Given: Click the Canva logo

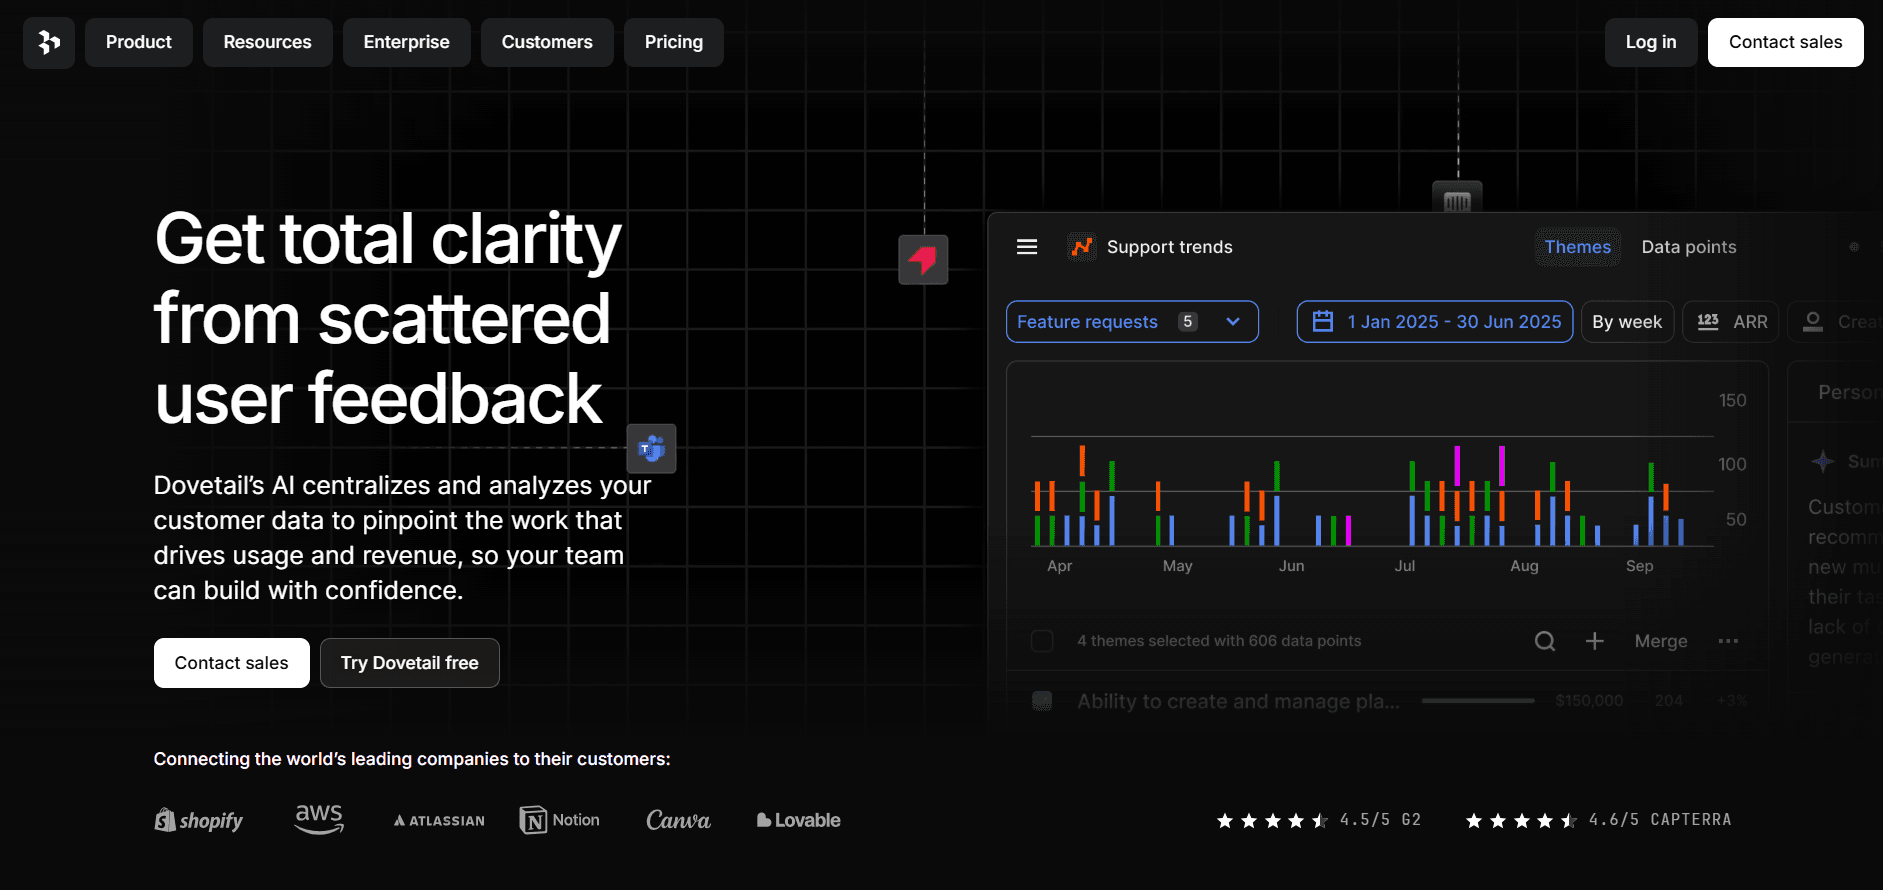Looking at the screenshot, I should click(678, 820).
